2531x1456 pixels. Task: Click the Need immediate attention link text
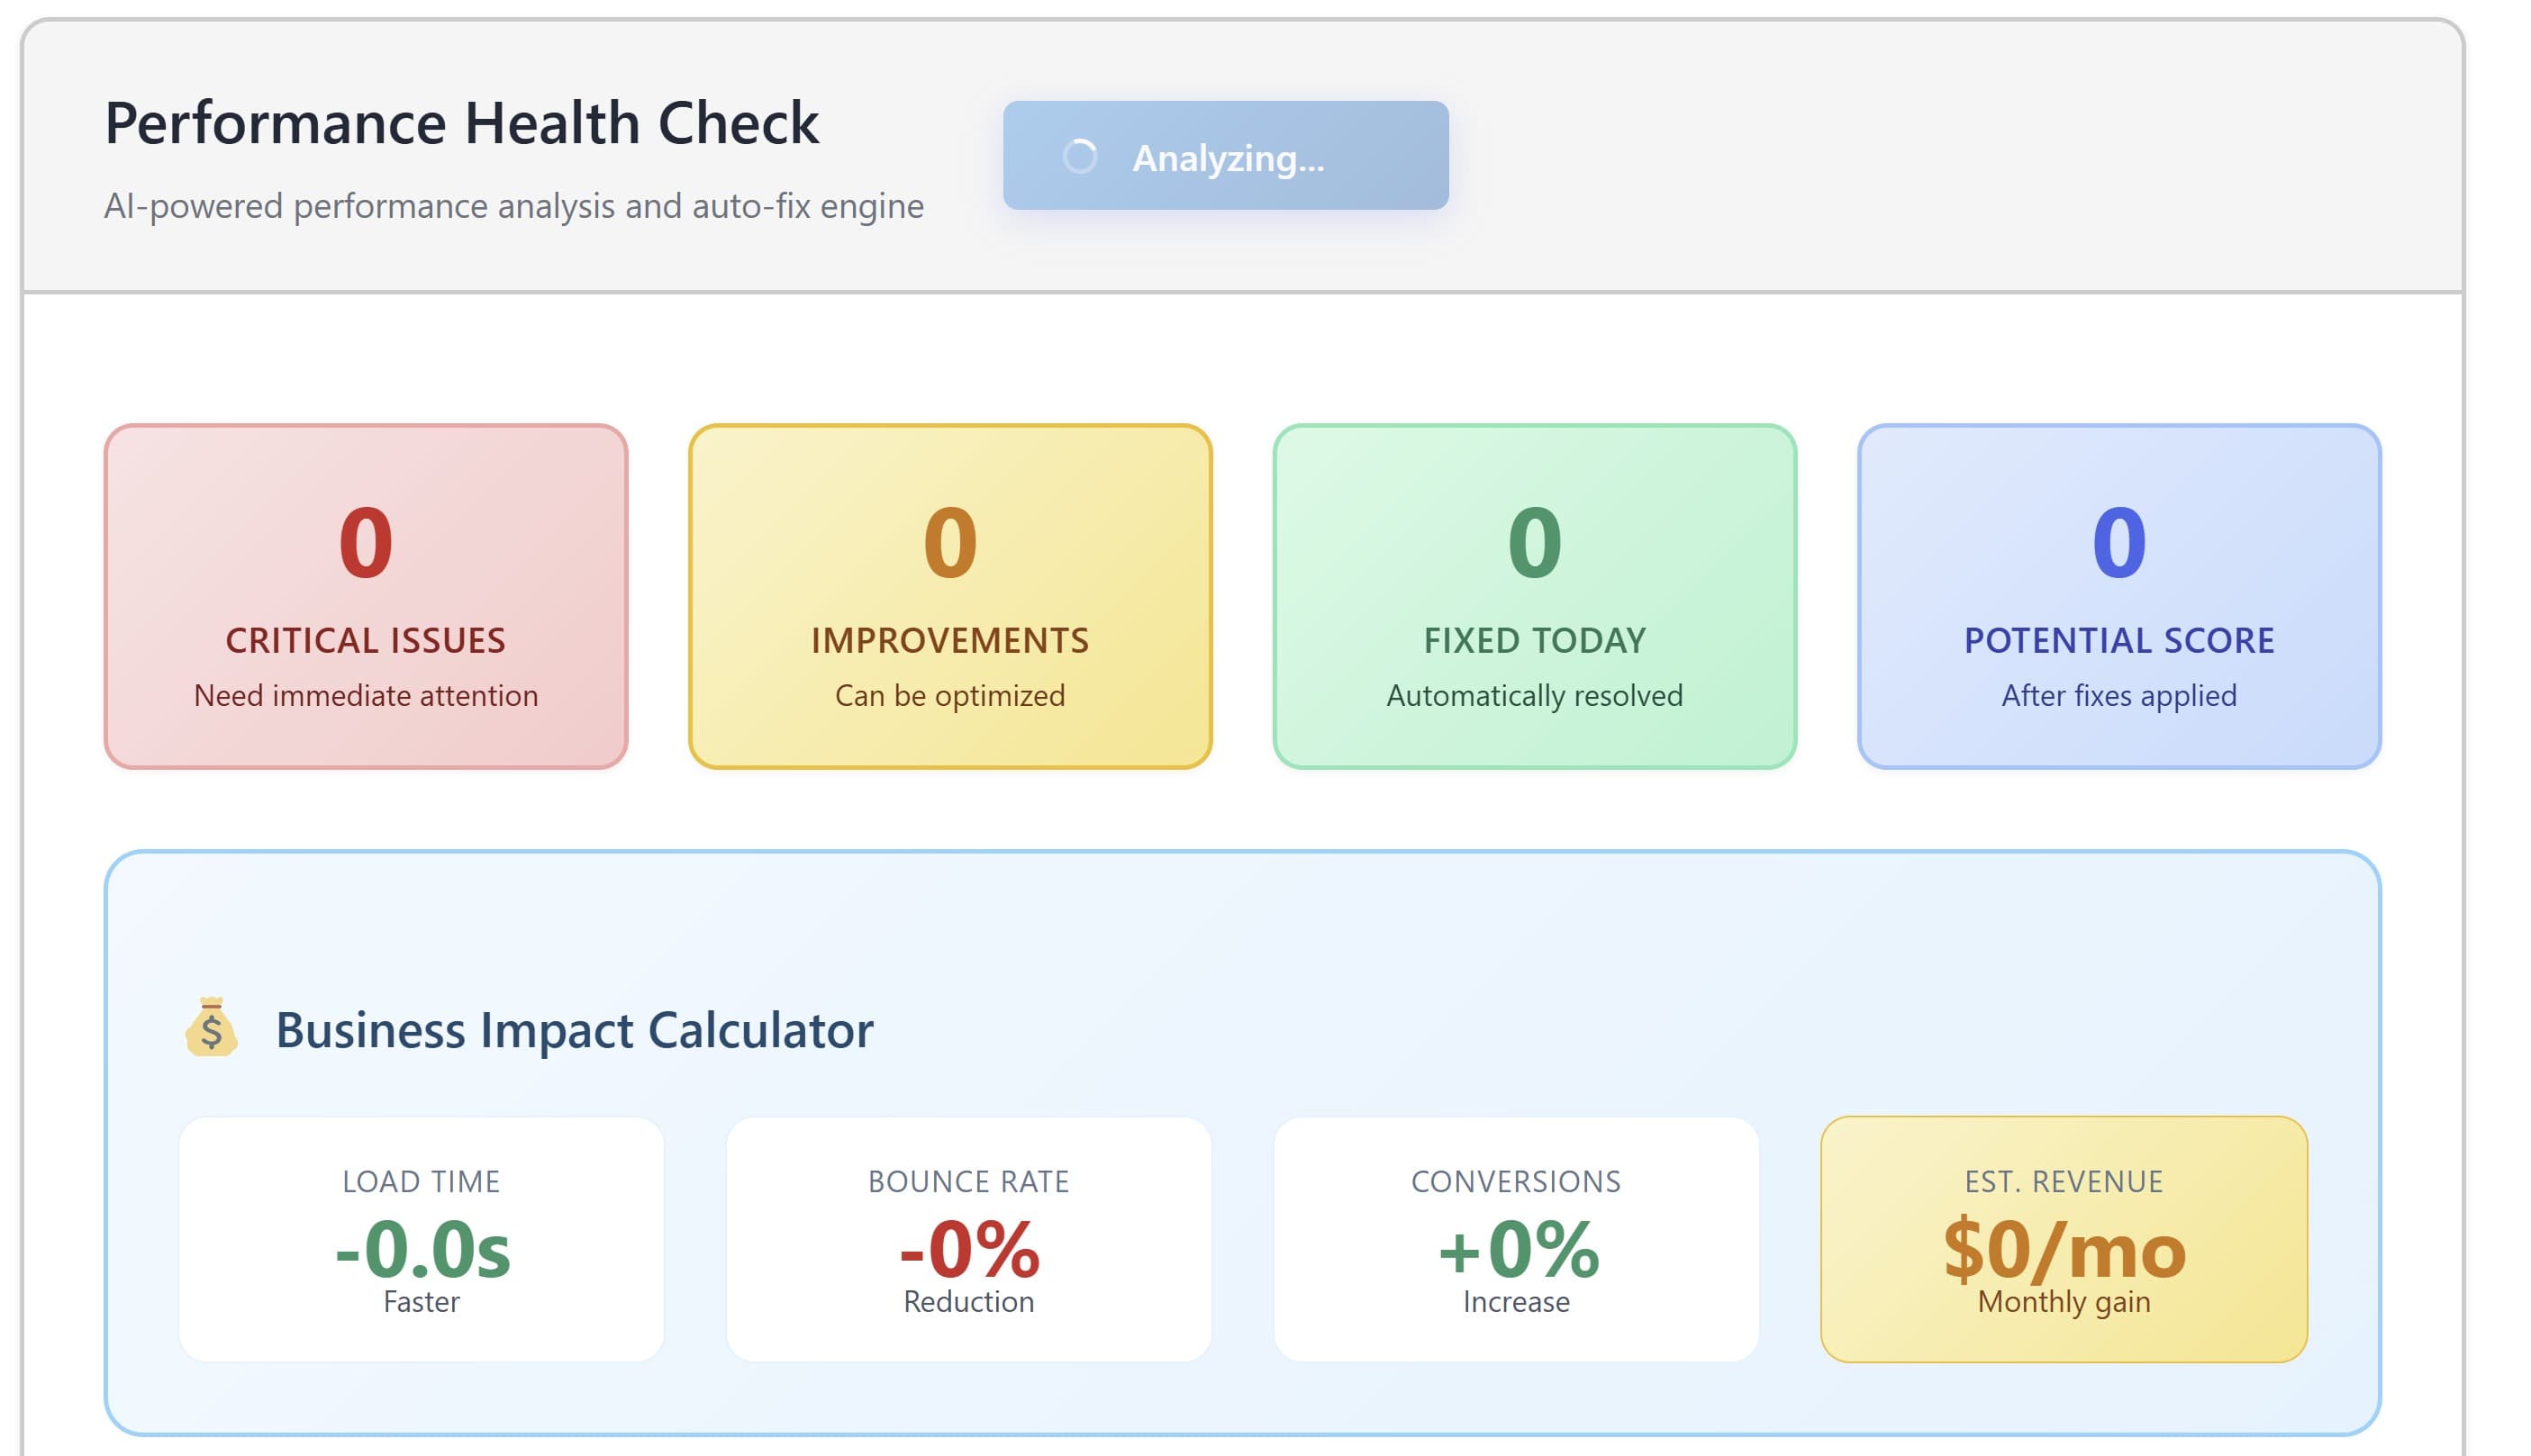point(366,695)
